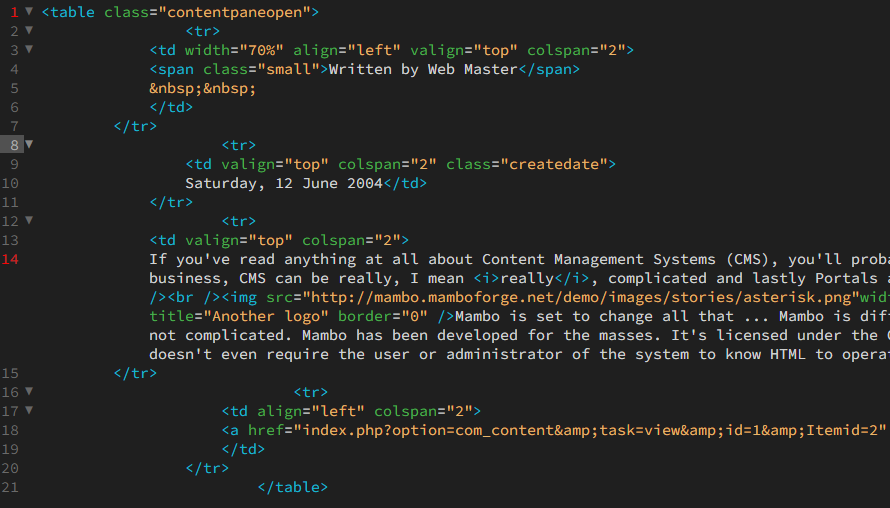Collapse the fold arrow on line 12

(29, 220)
